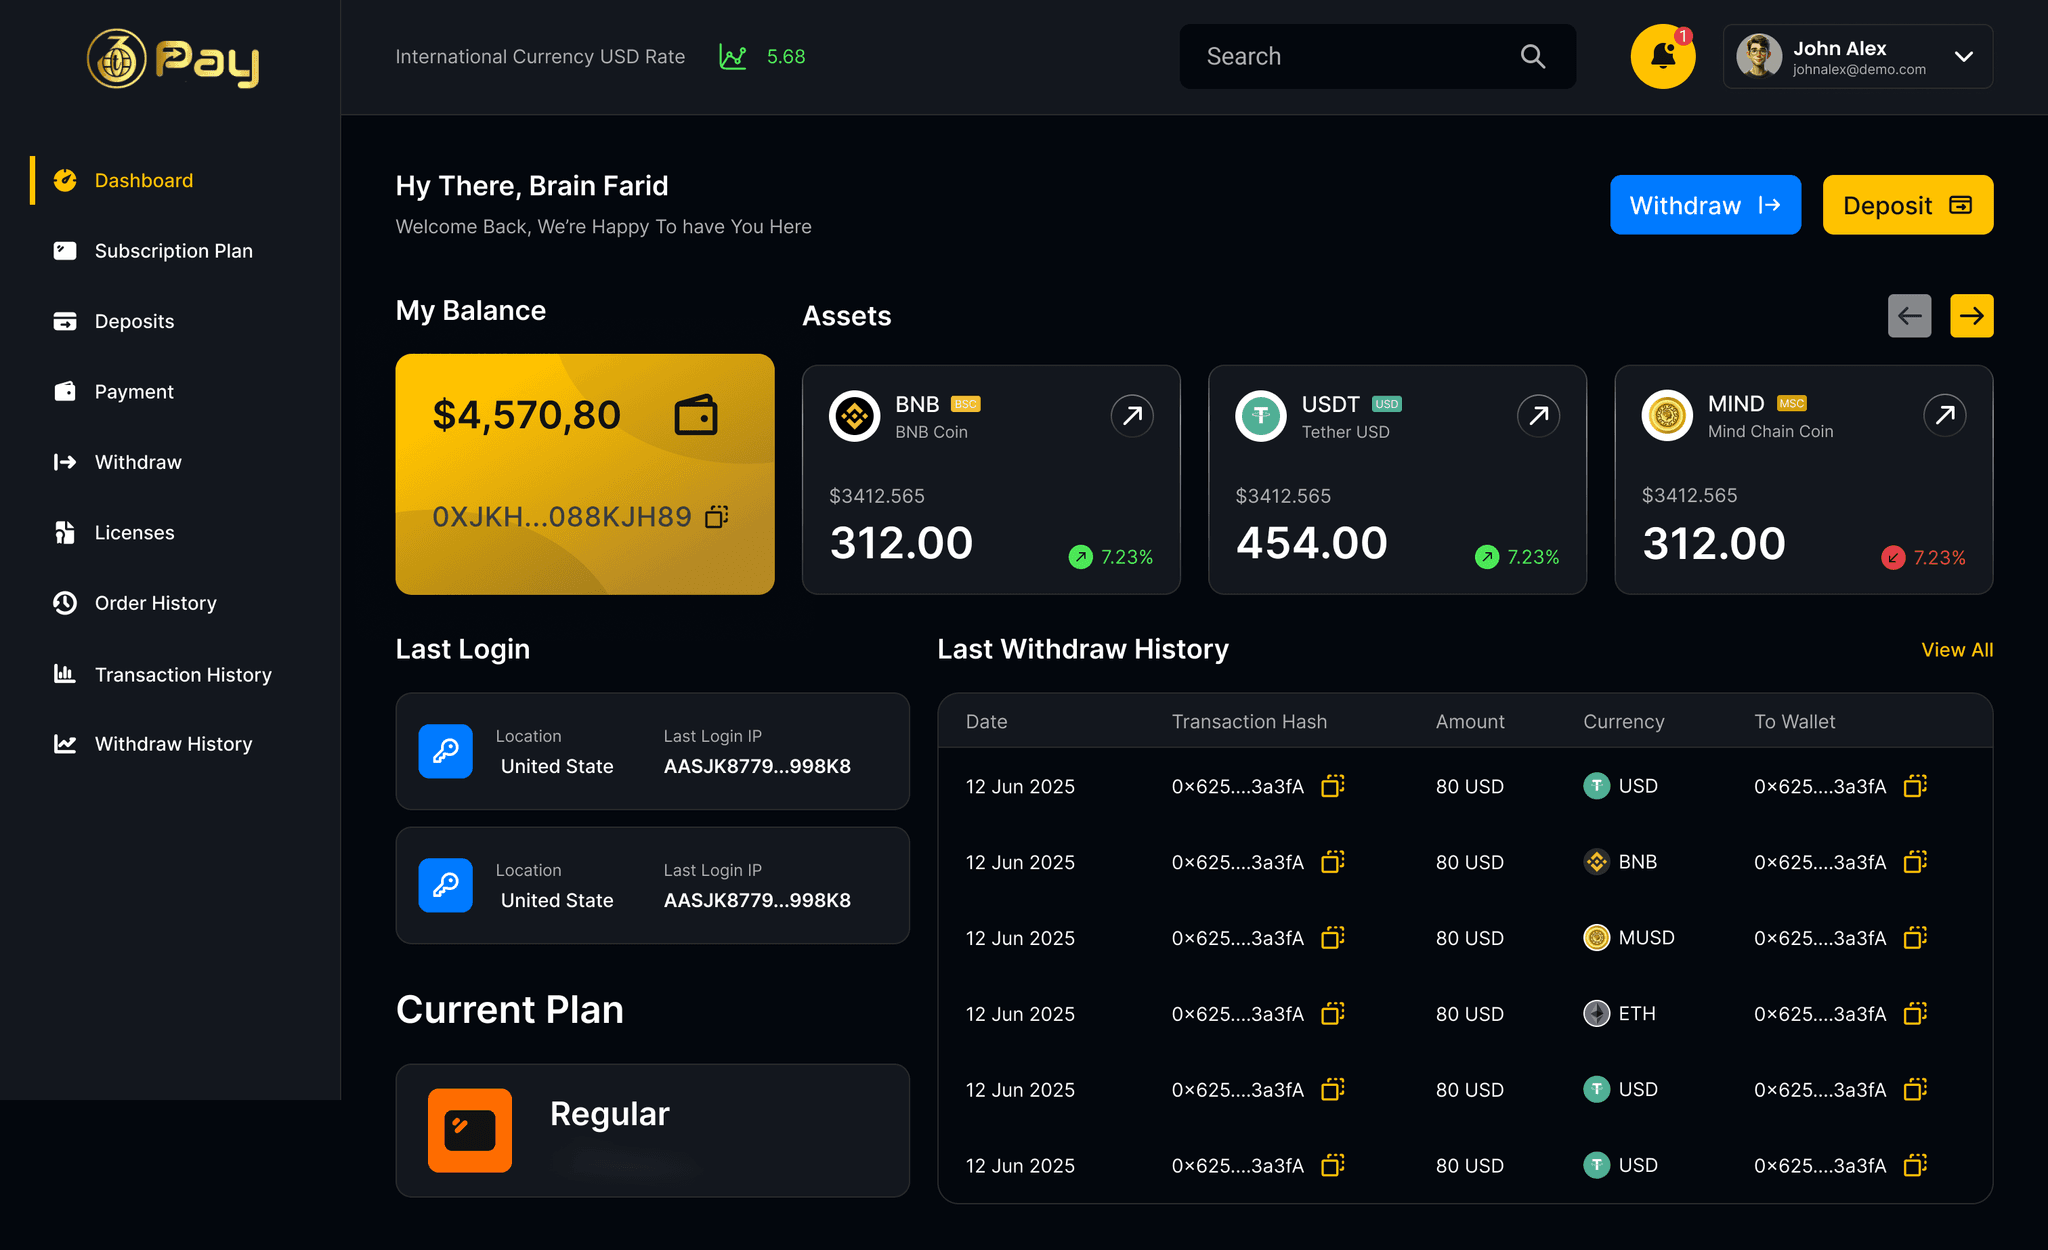The width and height of the screenshot is (2048, 1250).
Task: Open Transaction History in sidebar
Action: (182, 675)
